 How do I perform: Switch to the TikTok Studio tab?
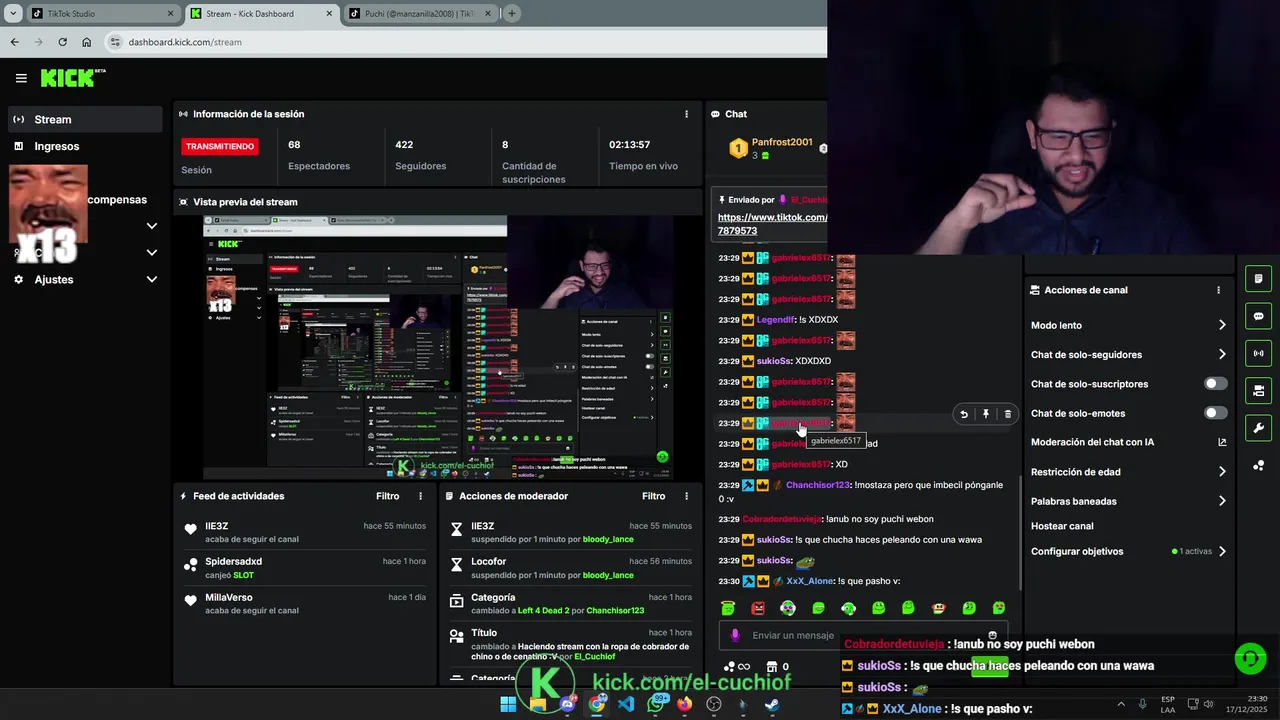point(102,14)
